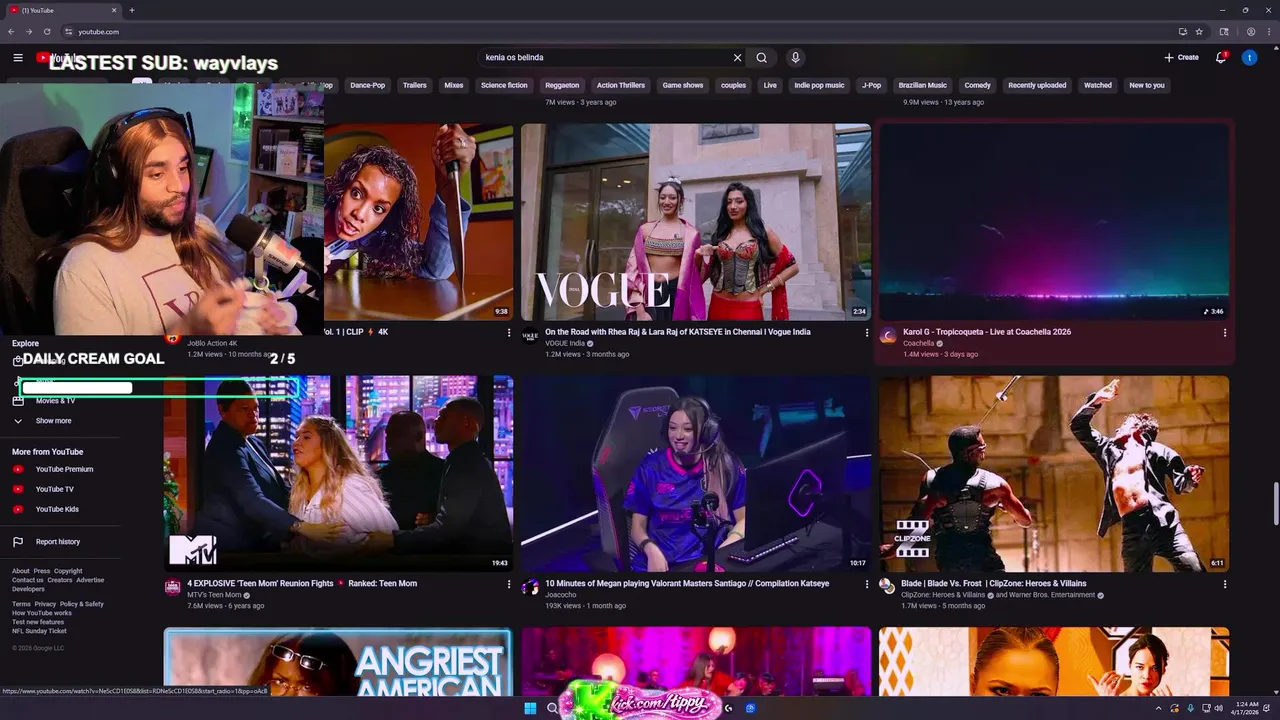The height and width of the screenshot is (720, 1280).
Task: Select the Dance-Pop filter chip
Action: (368, 85)
